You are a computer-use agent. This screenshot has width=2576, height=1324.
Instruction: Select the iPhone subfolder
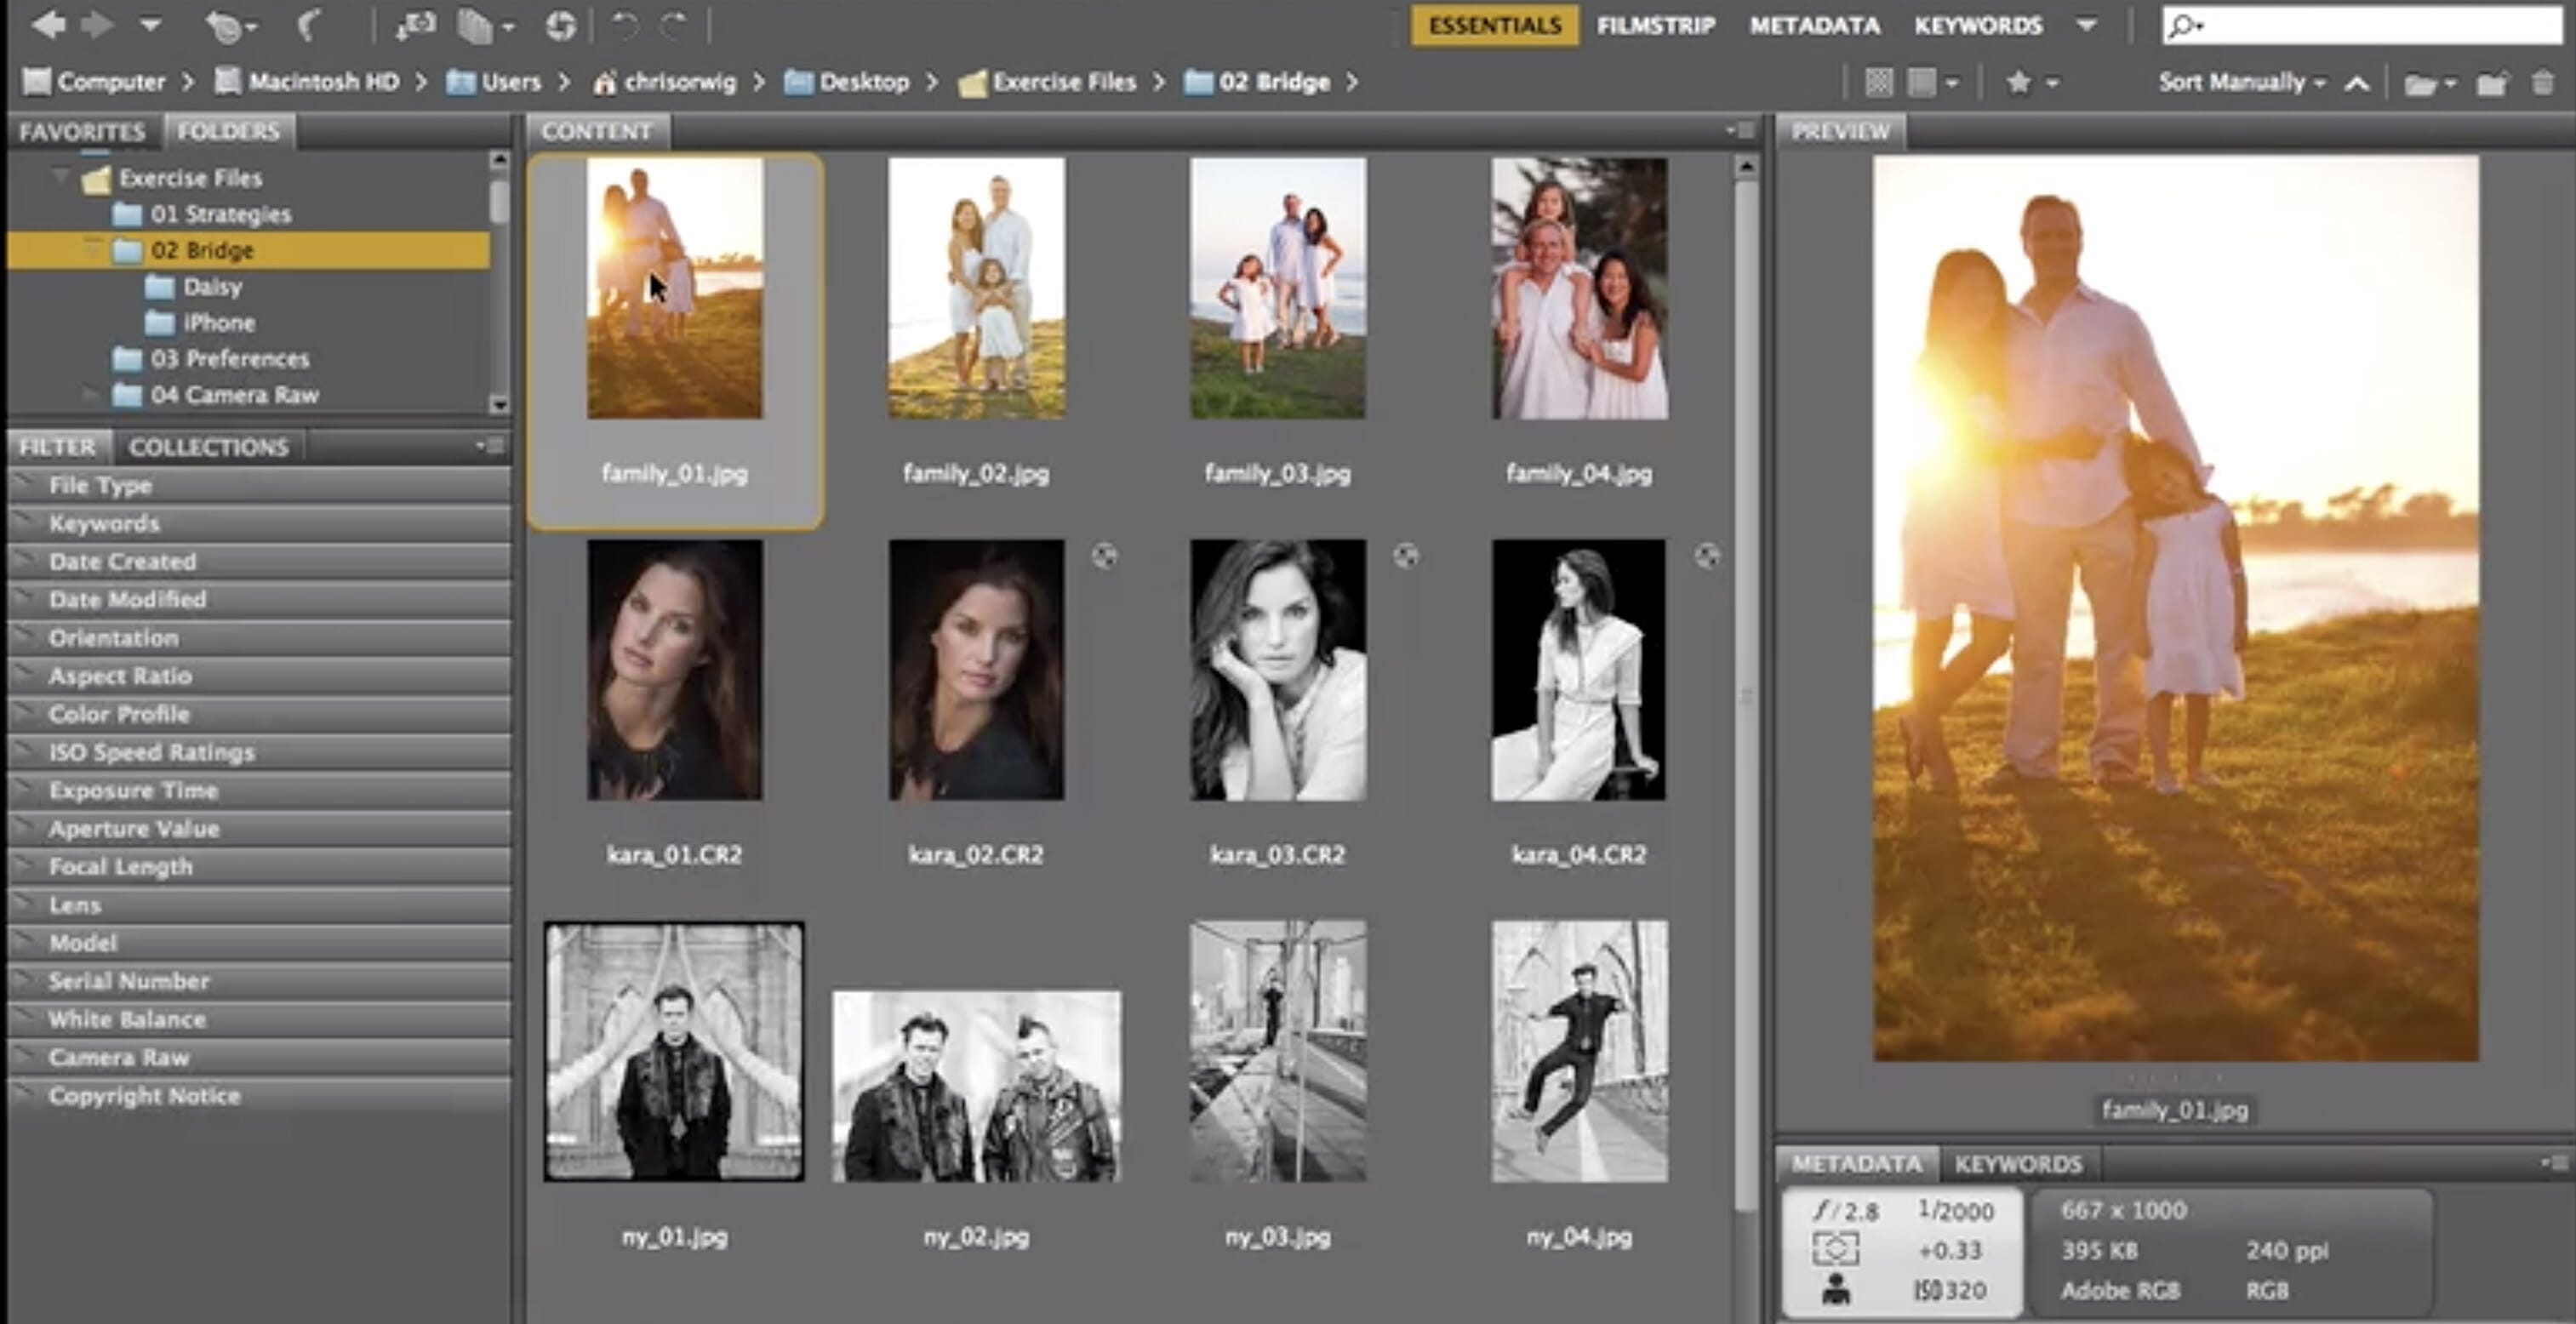coord(200,323)
